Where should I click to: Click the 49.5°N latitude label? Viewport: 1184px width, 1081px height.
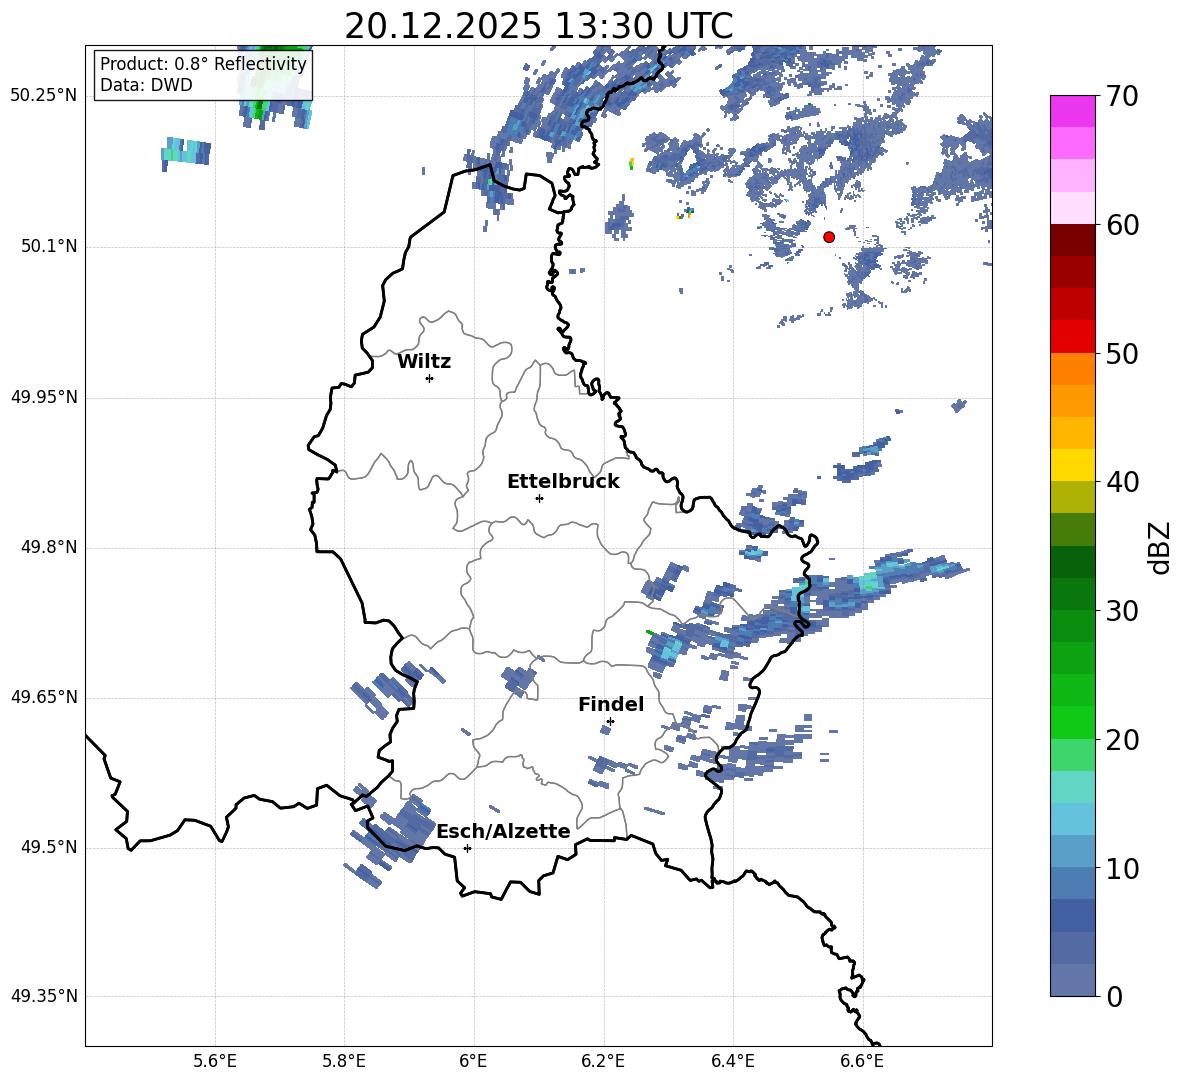click(49, 847)
